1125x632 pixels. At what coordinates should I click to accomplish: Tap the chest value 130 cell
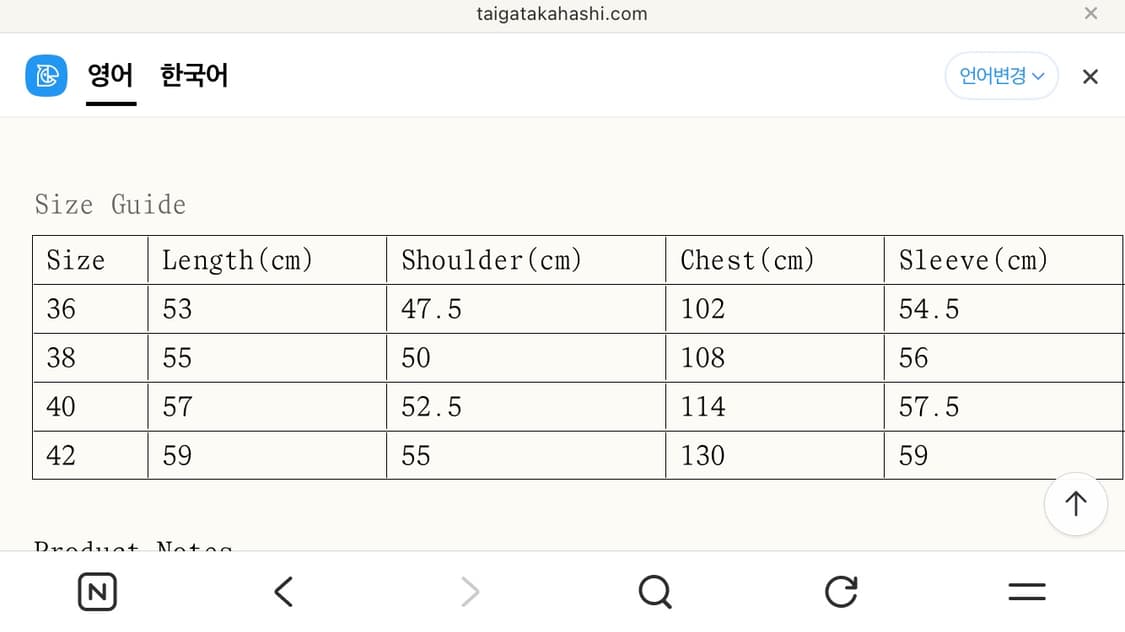[703, 456]
